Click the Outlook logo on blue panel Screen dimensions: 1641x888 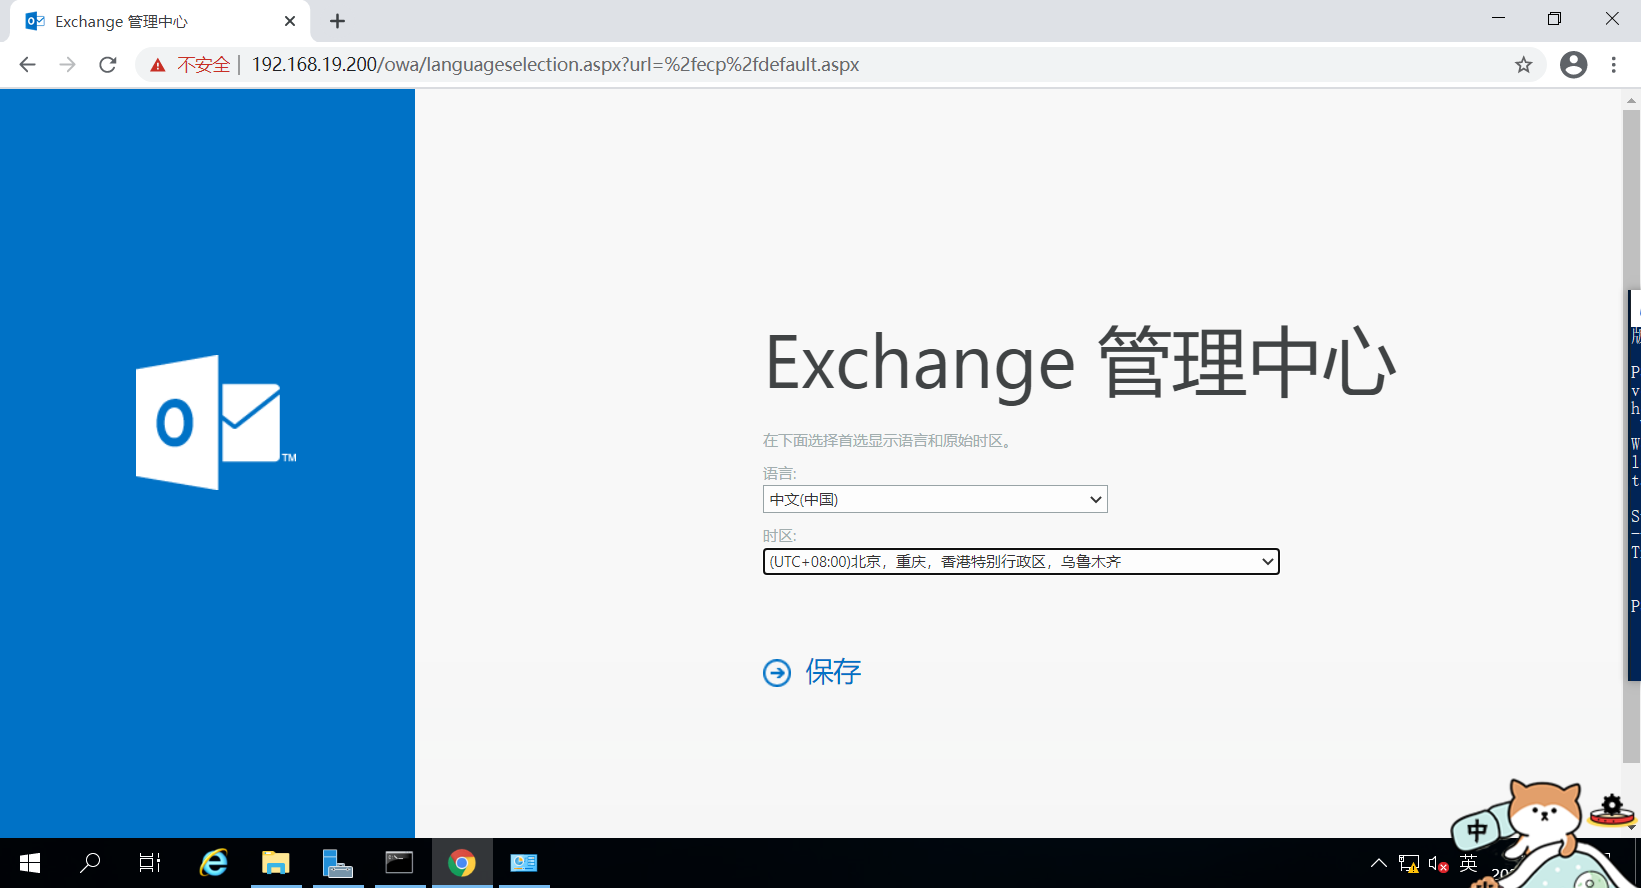click(216, 422)
